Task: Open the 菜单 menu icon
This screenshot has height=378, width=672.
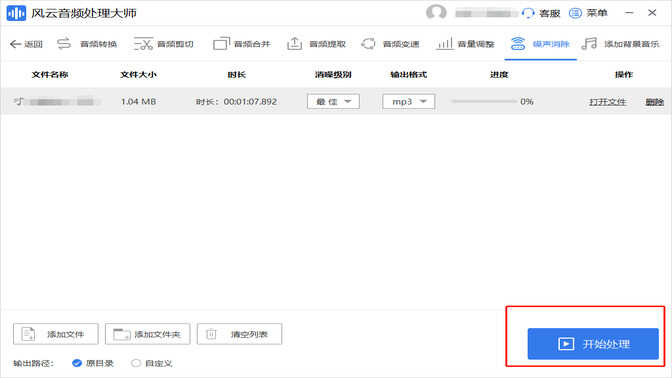Action: [x=575, y=13]
